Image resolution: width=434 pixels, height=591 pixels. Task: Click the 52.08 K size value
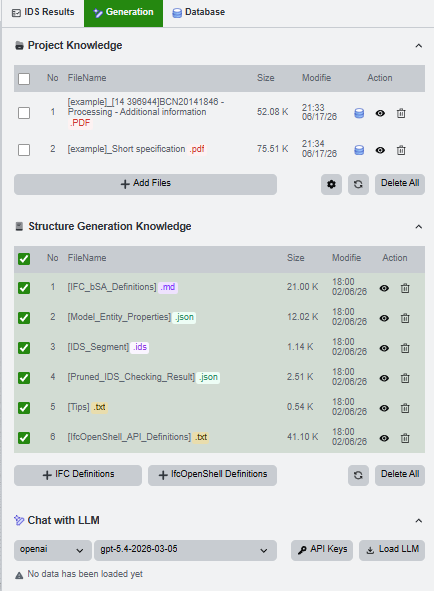(x=273, y=112)
